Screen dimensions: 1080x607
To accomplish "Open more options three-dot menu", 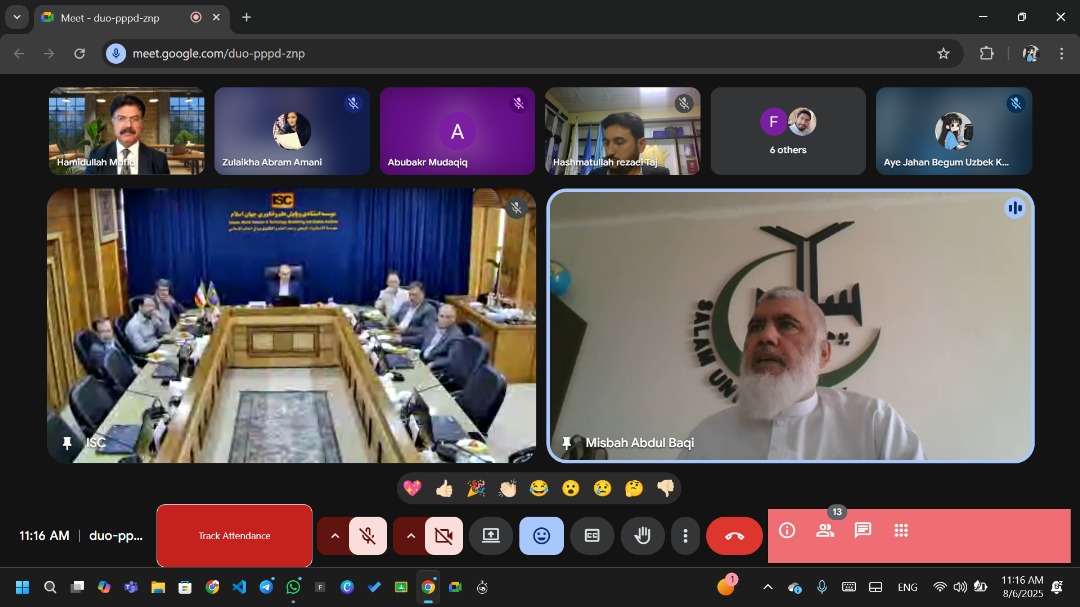I will (x=685, y=536).
